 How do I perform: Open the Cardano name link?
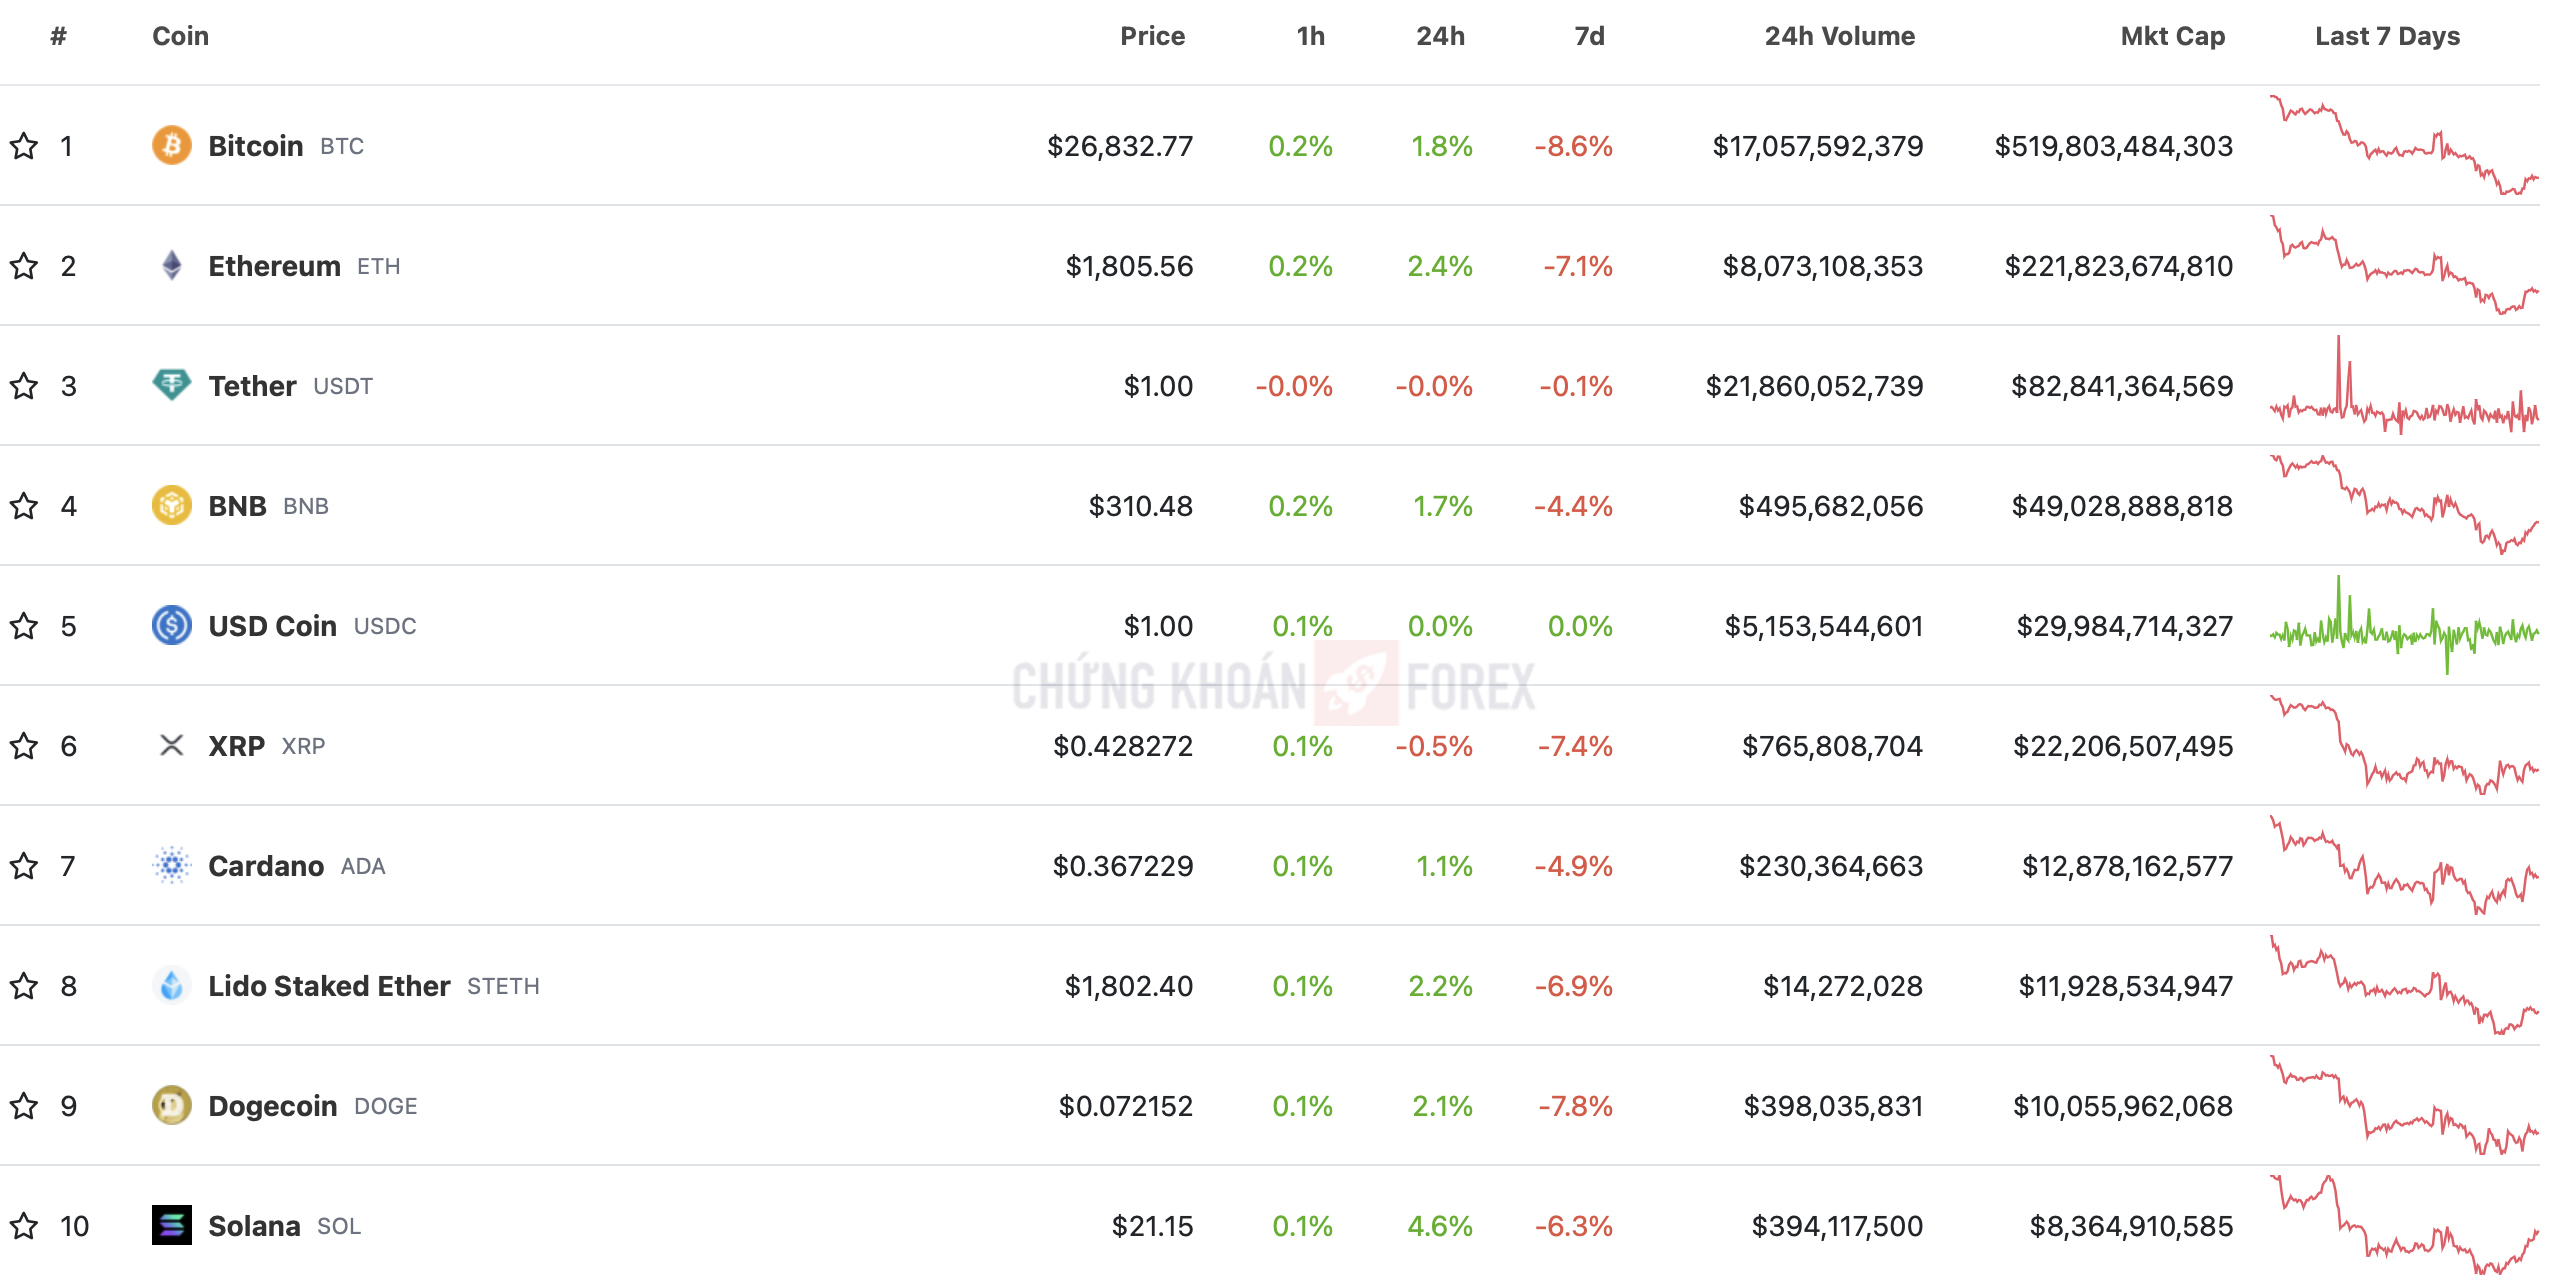(x=266, y=866)
